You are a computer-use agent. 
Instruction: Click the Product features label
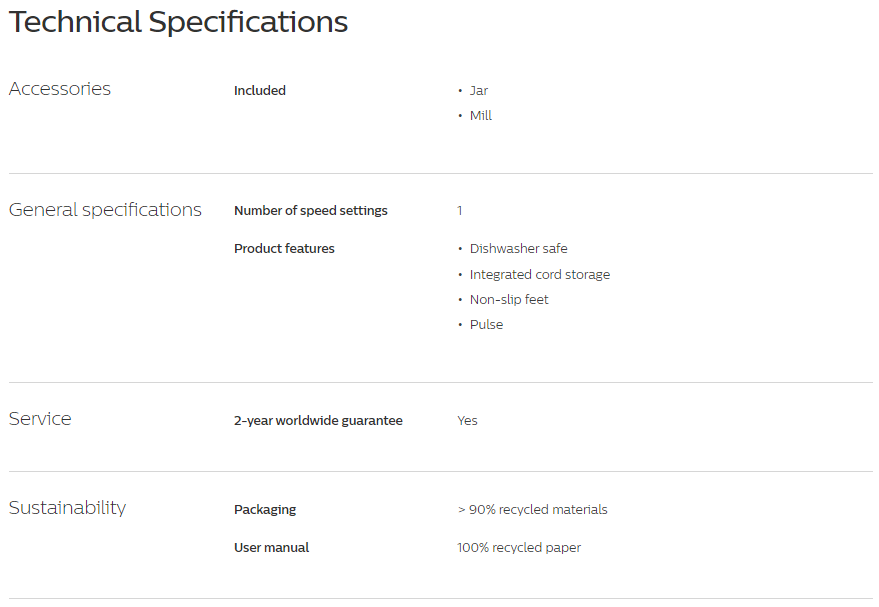click(x=284, y=248)
